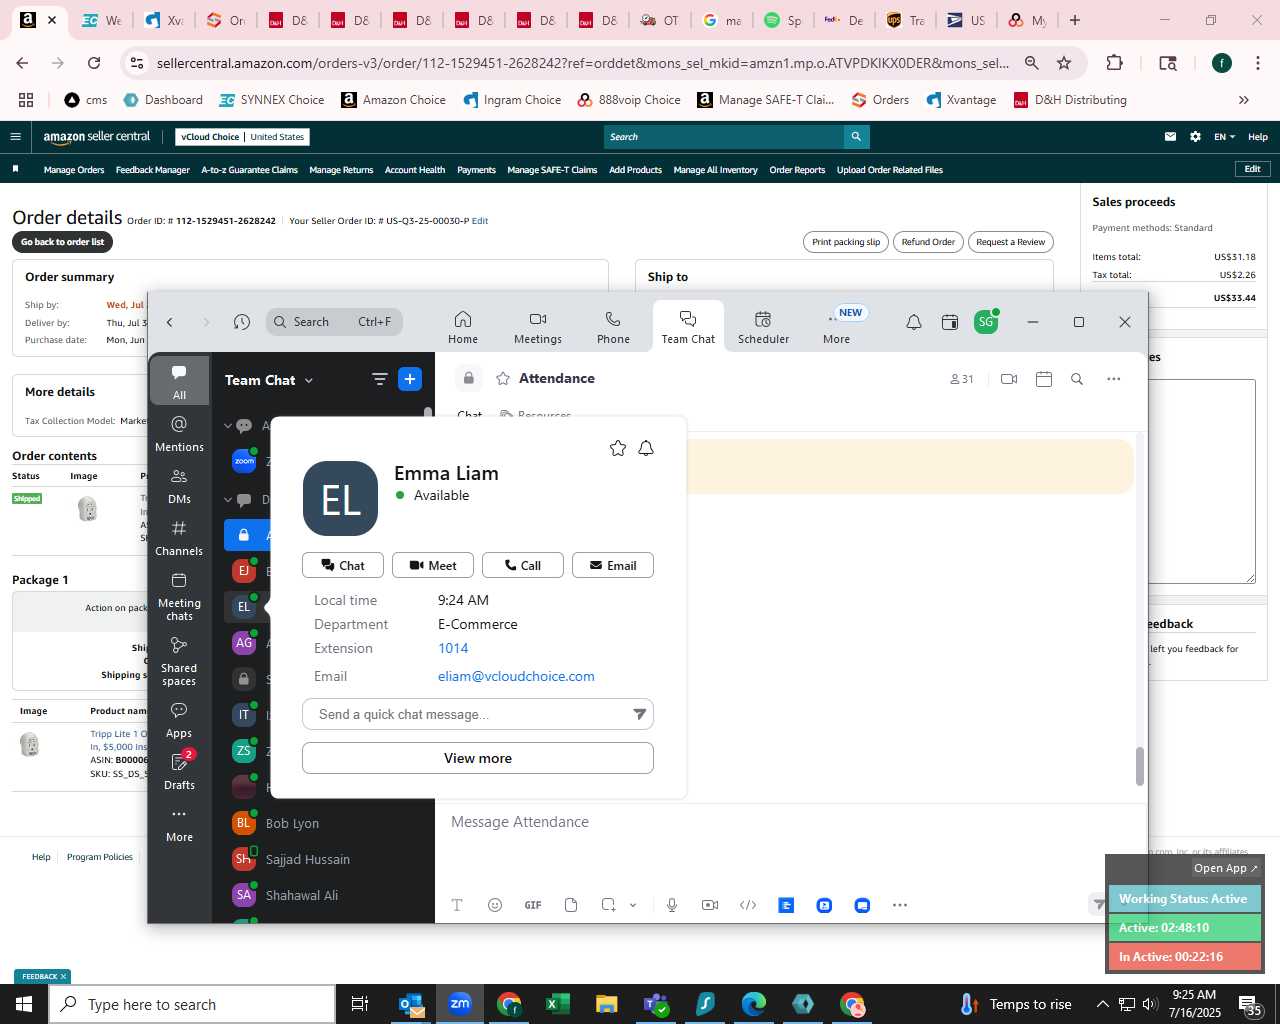Viewport: 1280px width, 1024px height.
Task: Click View more on contact card
Action: click(478, 758)
